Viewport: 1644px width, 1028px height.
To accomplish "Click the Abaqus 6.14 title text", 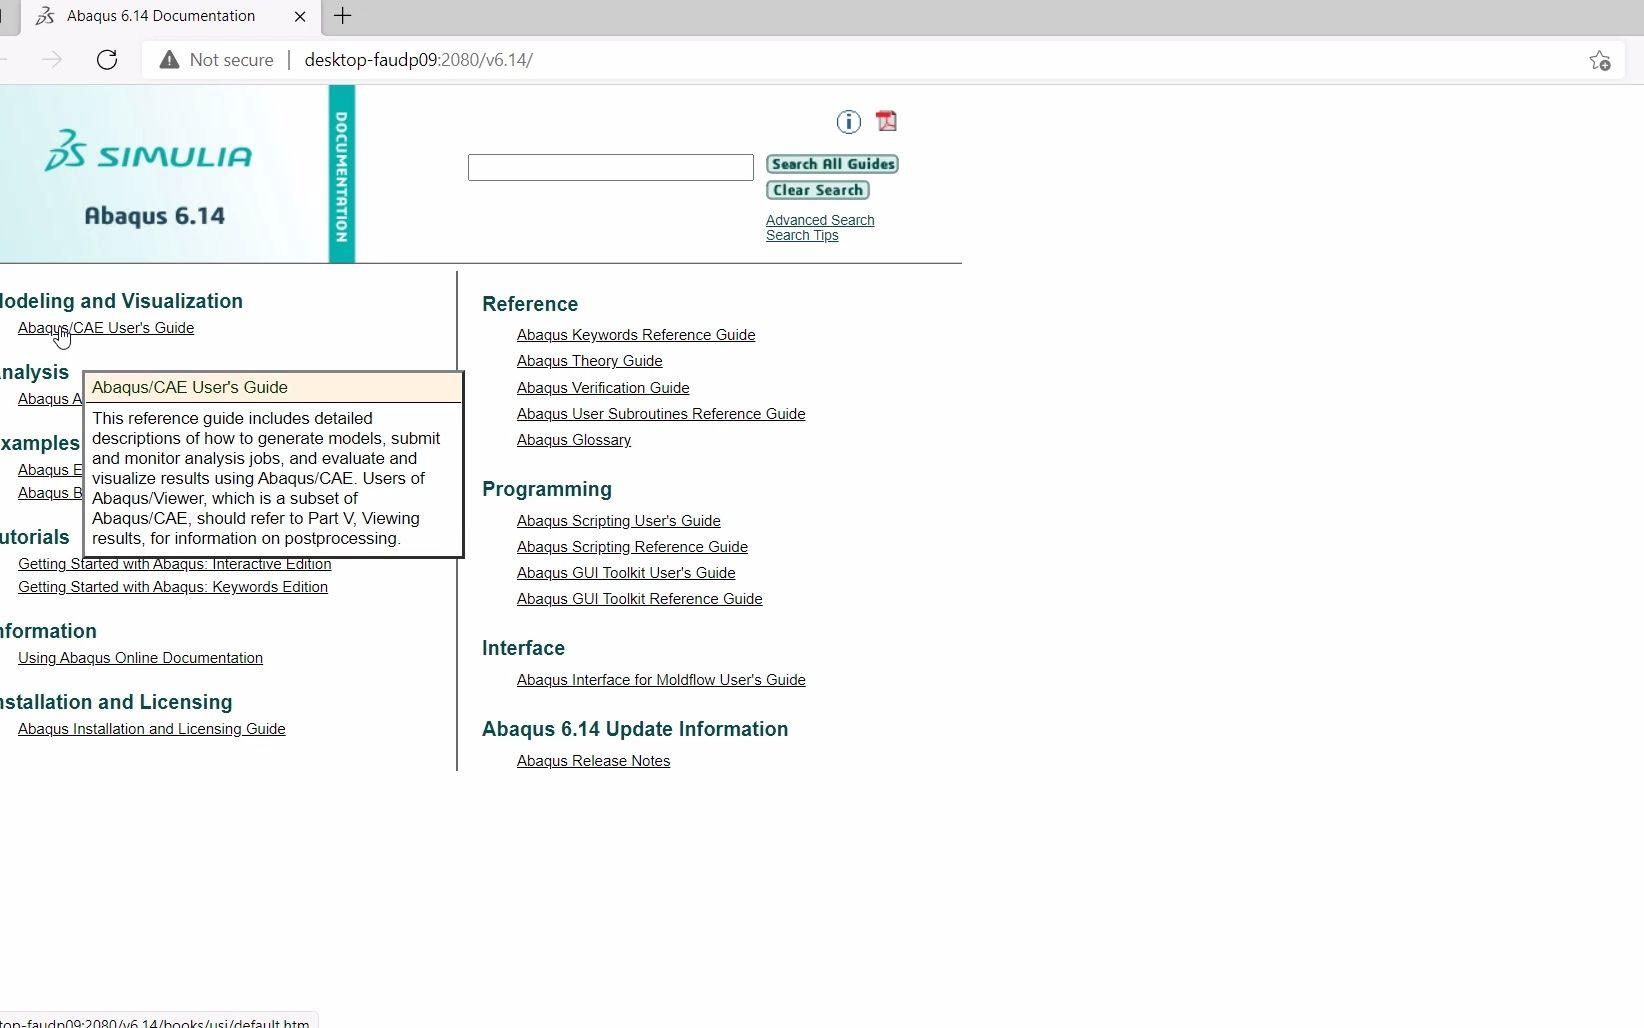I will tap(155, 216).
